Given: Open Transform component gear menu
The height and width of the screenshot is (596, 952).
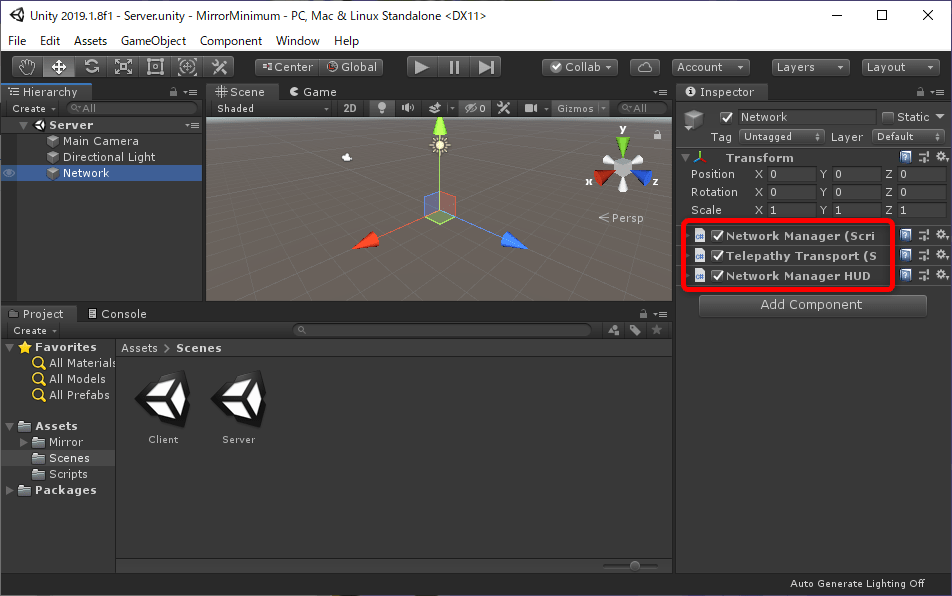Looking at the screenshot, I should pos(942,157).
